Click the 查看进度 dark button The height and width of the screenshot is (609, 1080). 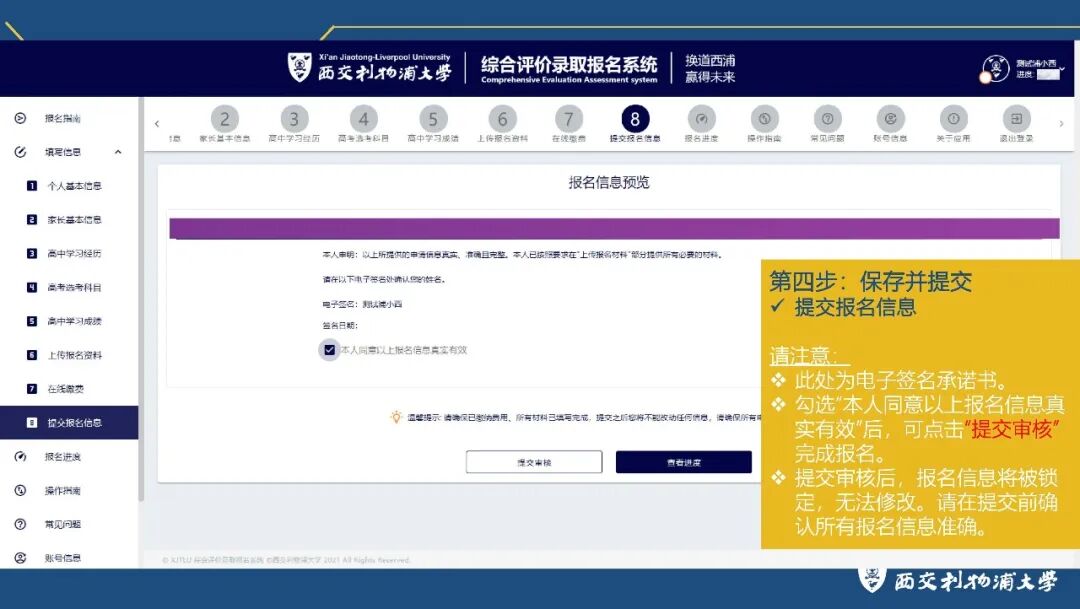[685, 461]
